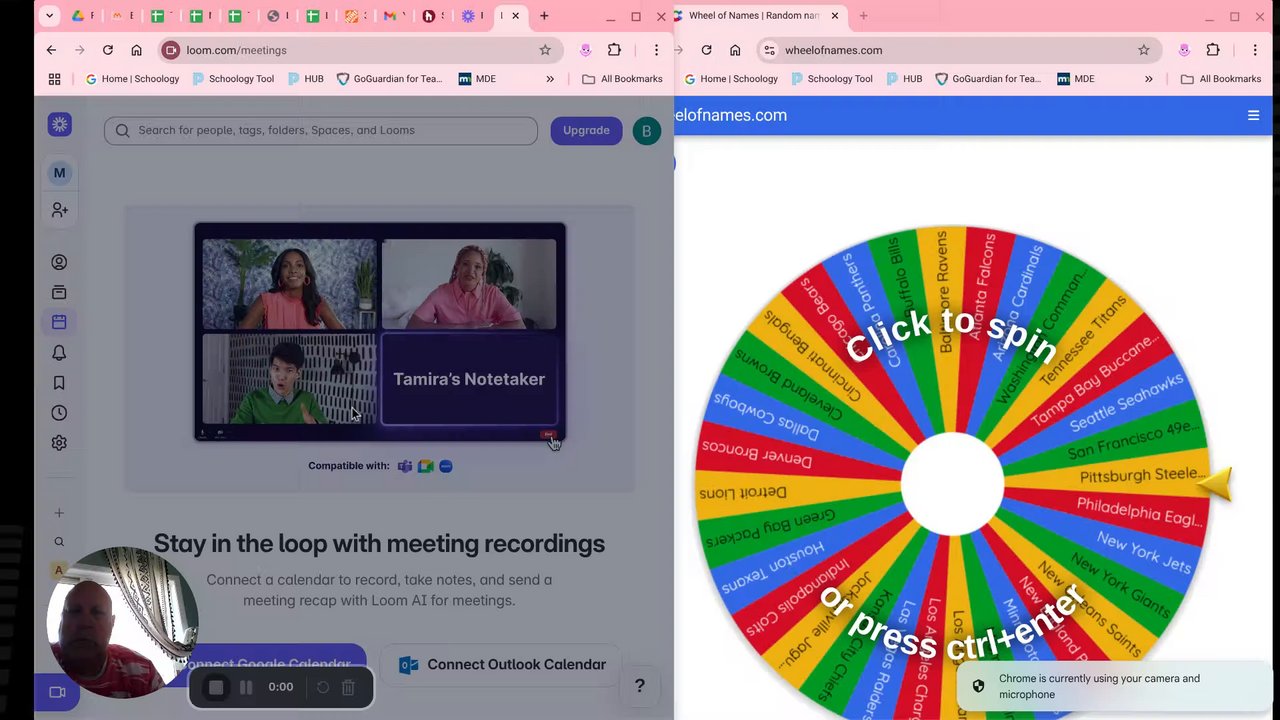
Task: Close the active Loom tab
Action: coord(516,16)
